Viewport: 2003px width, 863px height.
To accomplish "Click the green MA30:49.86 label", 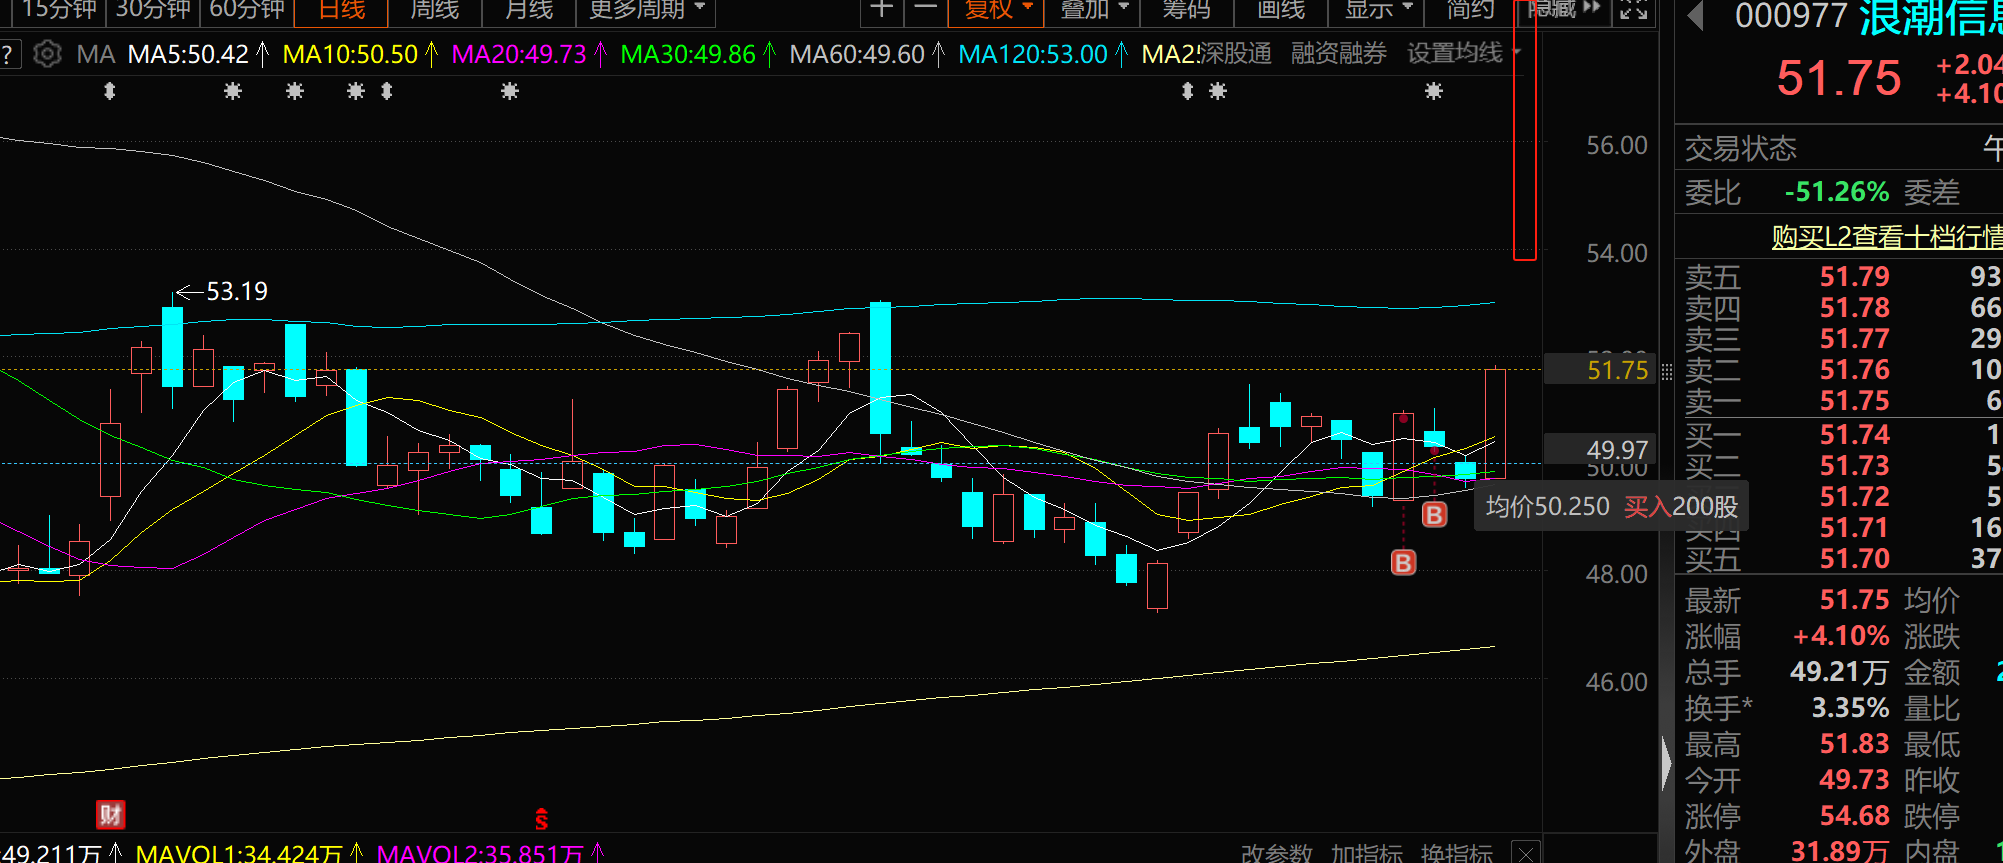I will tap(688, 54).
